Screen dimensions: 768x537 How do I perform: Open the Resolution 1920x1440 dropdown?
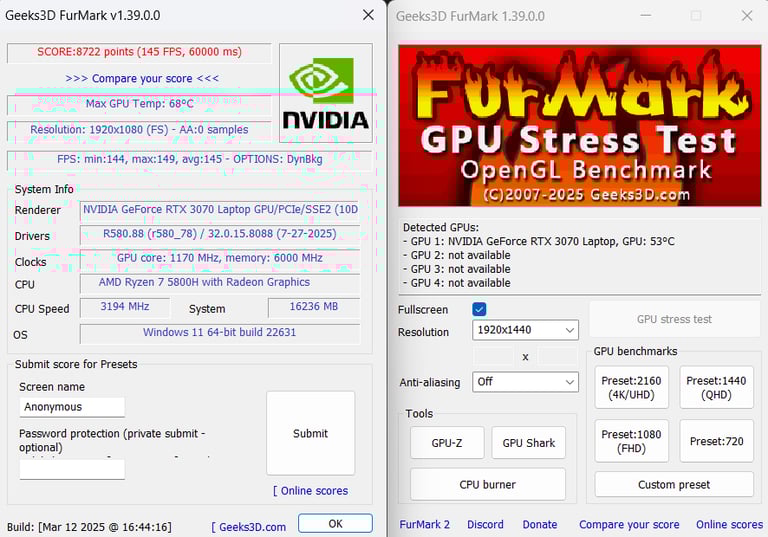pos(525,330)
